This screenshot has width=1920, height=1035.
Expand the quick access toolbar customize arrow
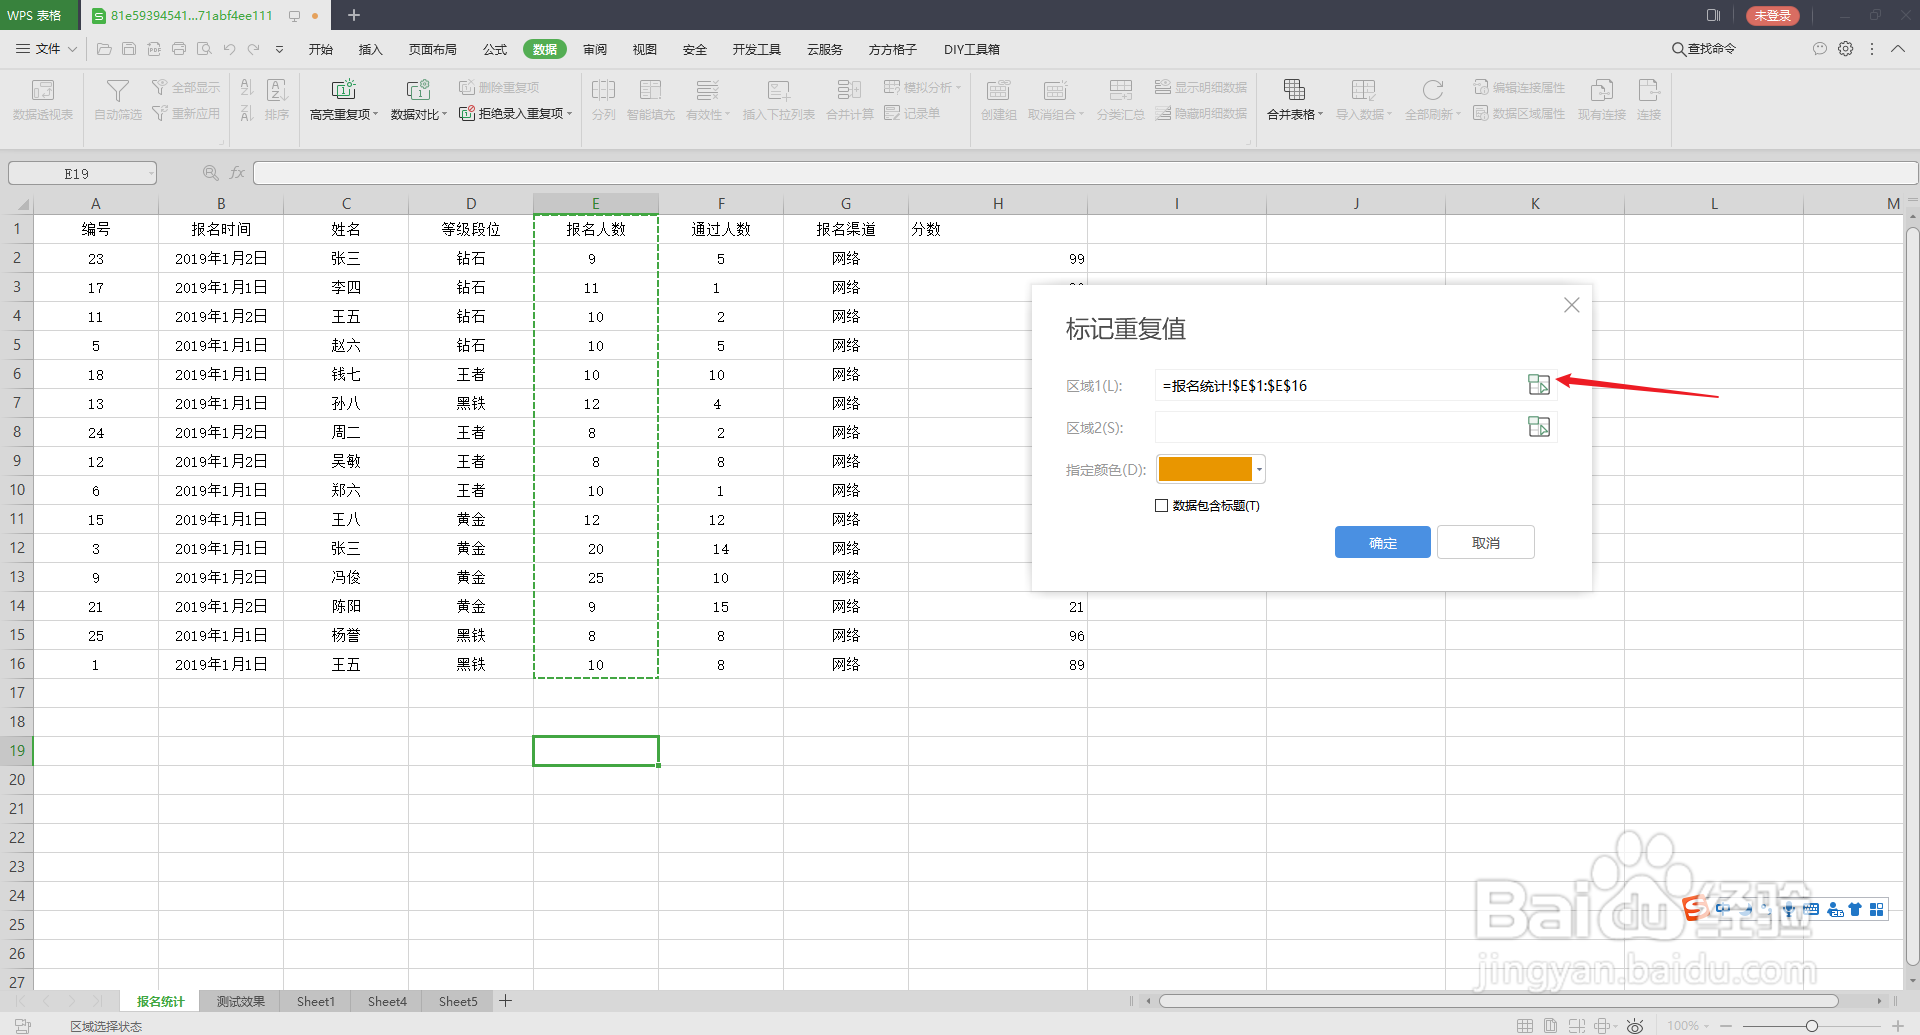click(x=279, y=49)
